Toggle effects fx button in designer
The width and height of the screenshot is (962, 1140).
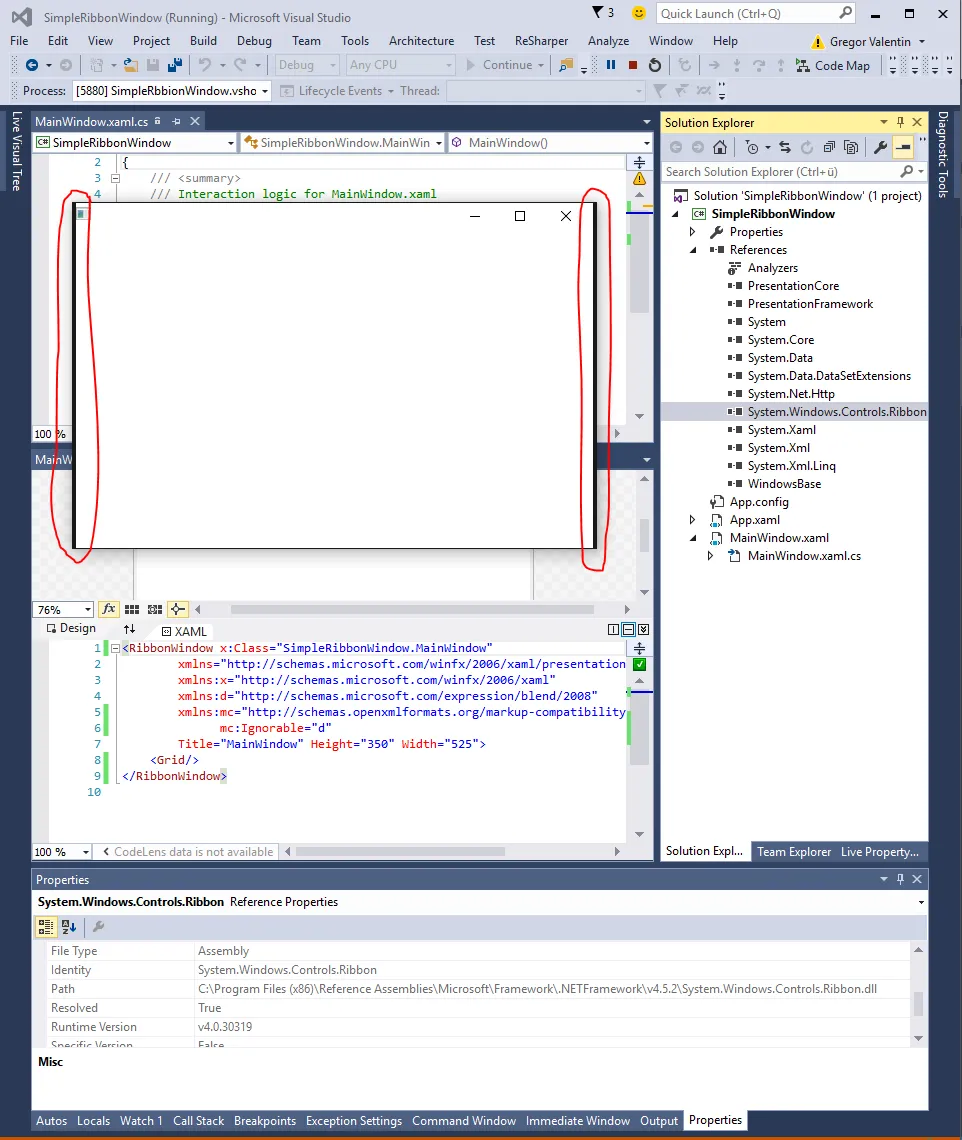point(108,609)
